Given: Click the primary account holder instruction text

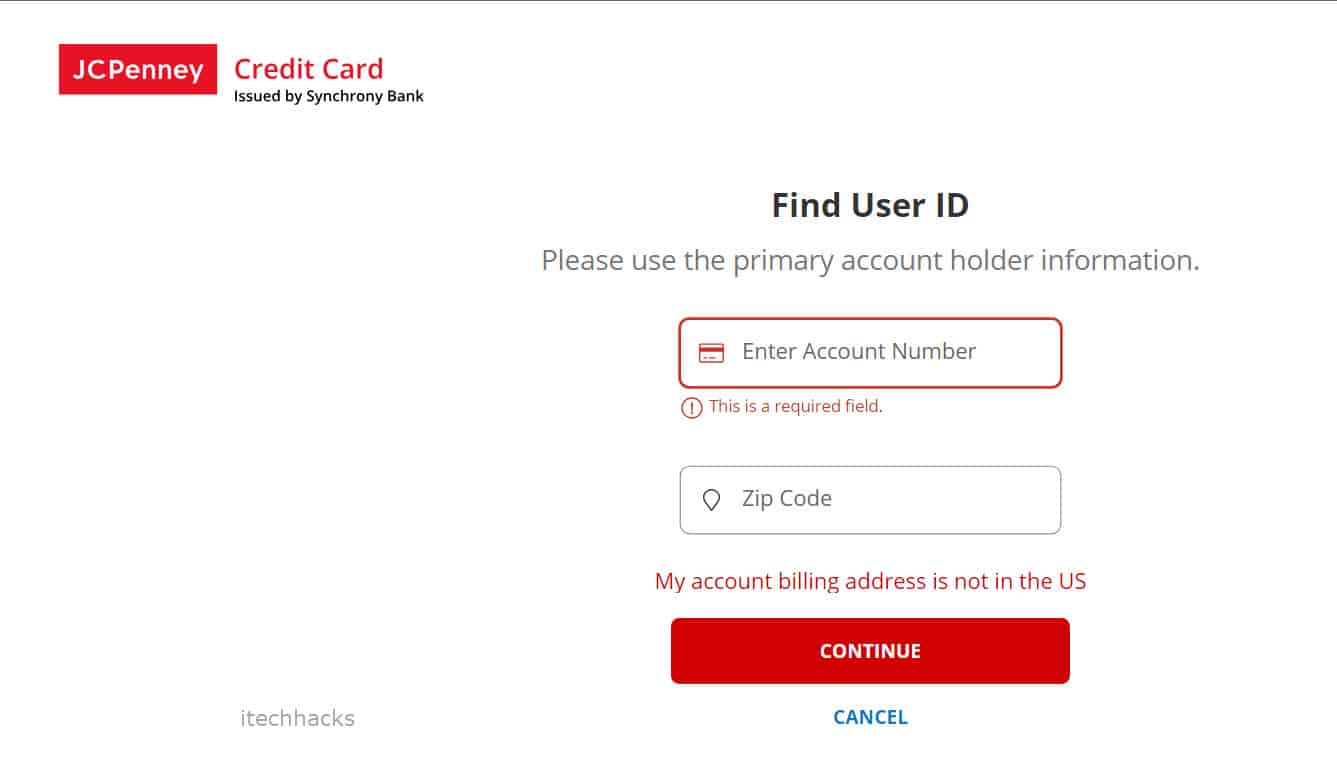Looking at the screenshot, I should tap(870, 261).
